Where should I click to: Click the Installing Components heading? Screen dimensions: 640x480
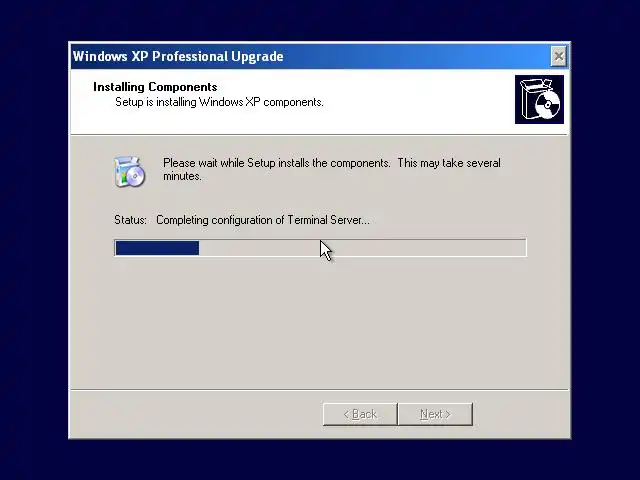155,87
